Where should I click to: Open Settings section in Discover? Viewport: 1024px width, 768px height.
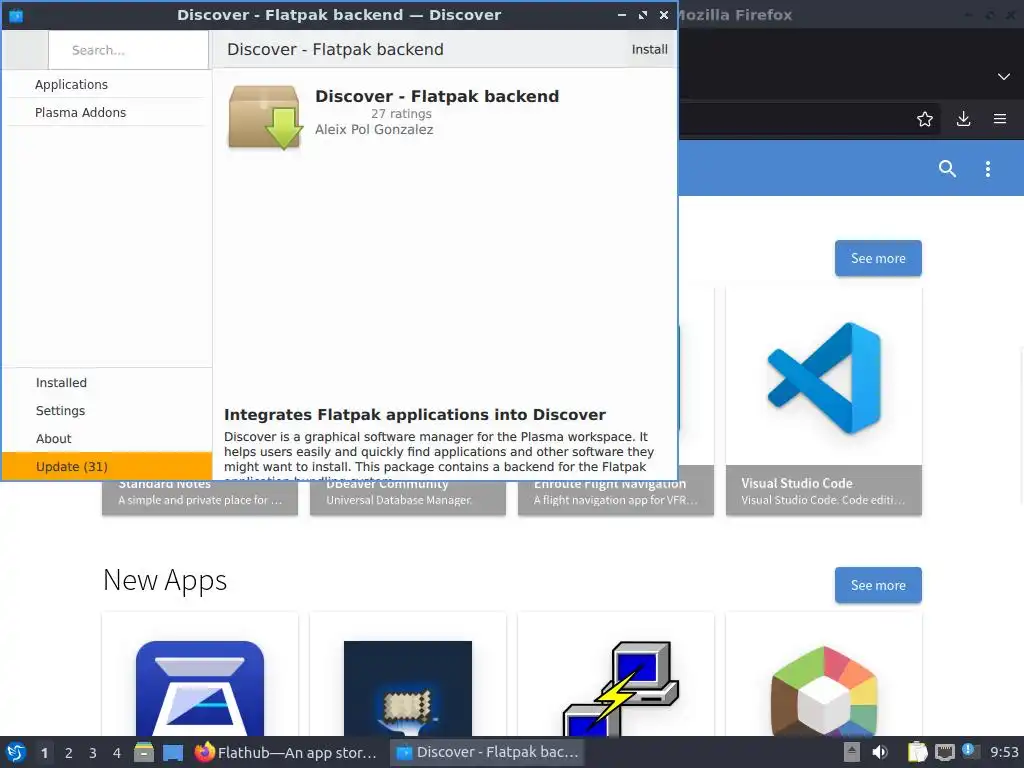[107, 411]
